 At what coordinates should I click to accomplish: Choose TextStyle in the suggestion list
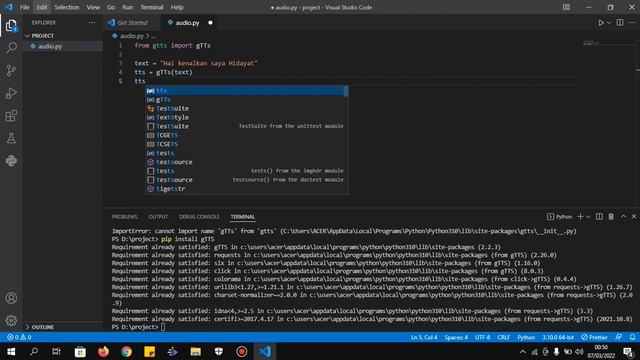click(x=247, y=117)
